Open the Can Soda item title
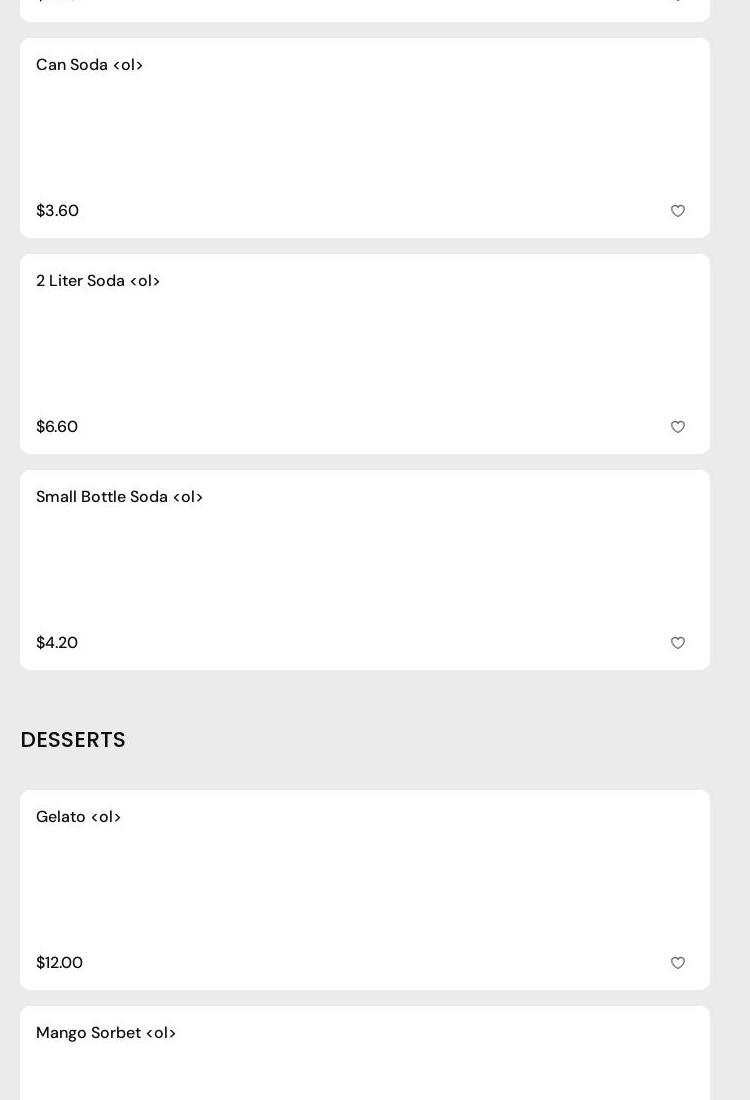Viewport: 750px width, 1100px height. [89, 65]
